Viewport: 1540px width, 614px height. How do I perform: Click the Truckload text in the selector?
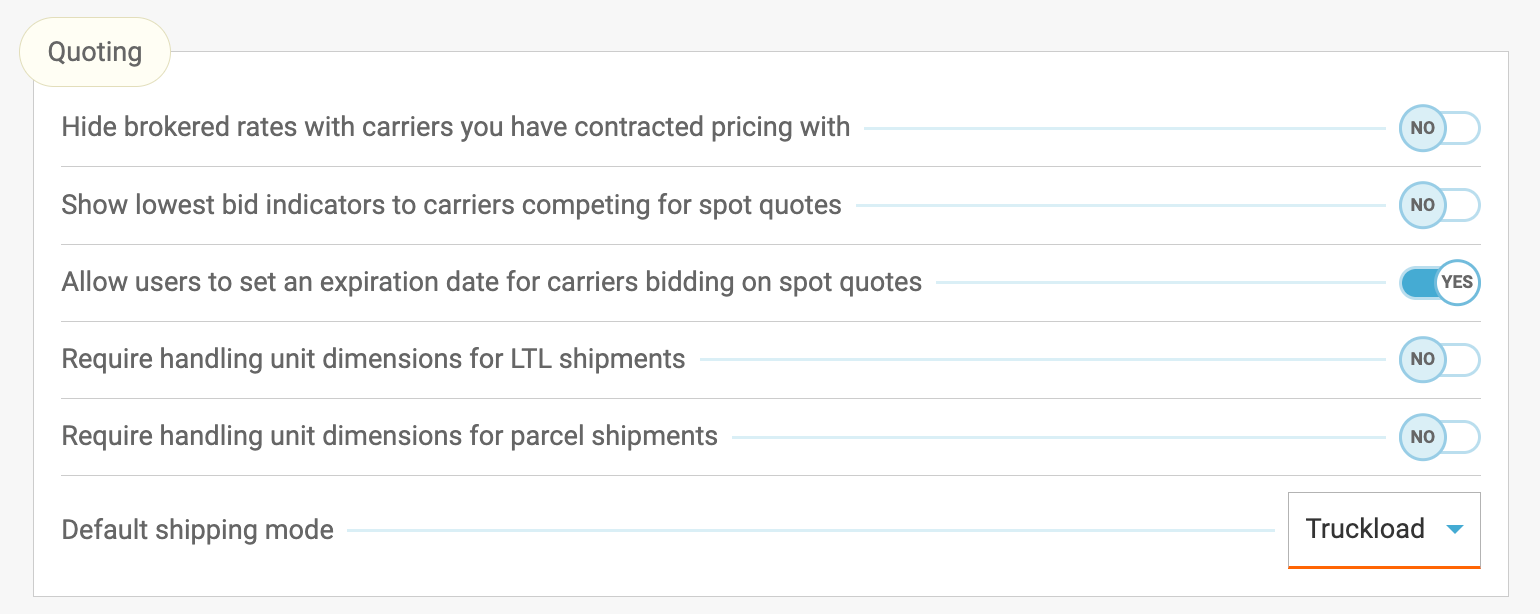(x=1365, y=529)
